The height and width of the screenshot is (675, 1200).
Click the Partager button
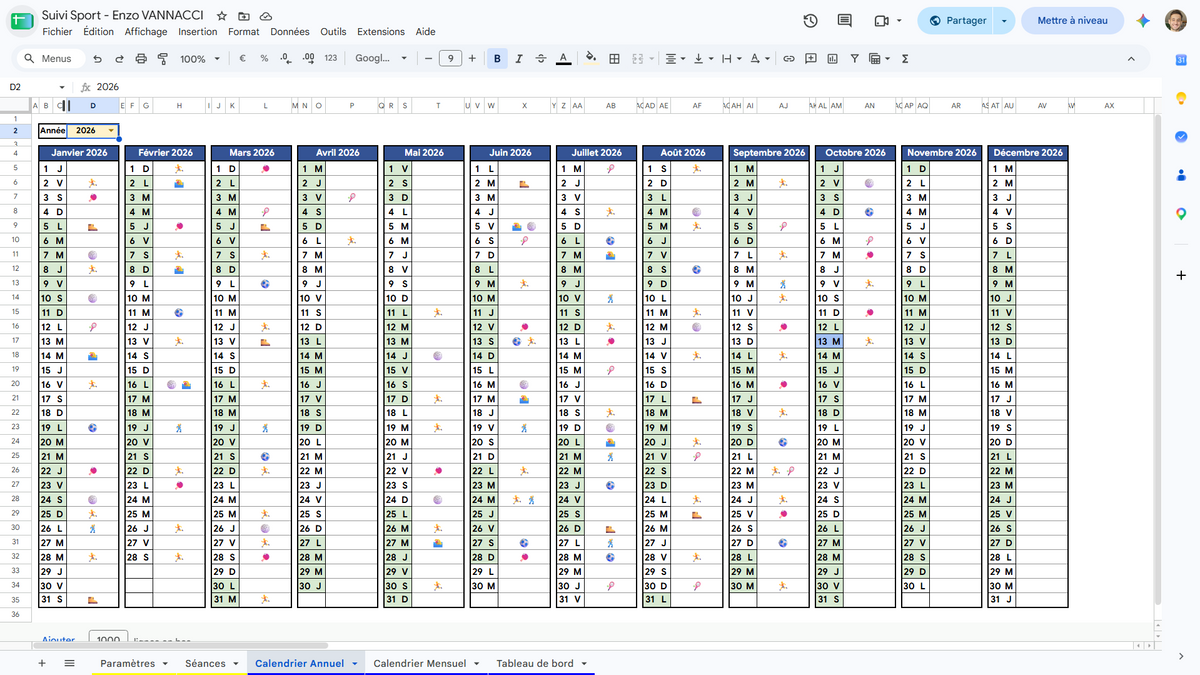tap(957, 20)
